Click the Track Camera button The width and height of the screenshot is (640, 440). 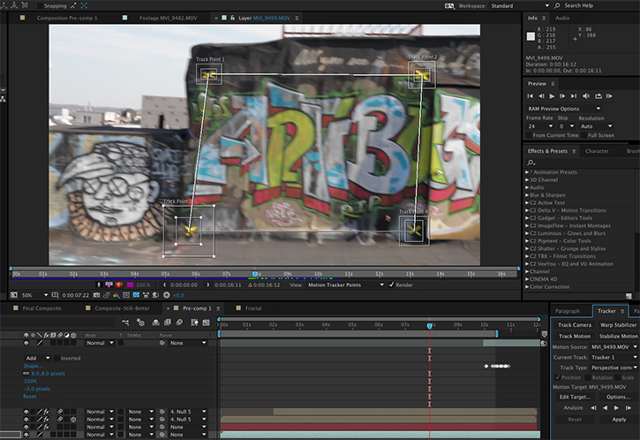(575, 325)
